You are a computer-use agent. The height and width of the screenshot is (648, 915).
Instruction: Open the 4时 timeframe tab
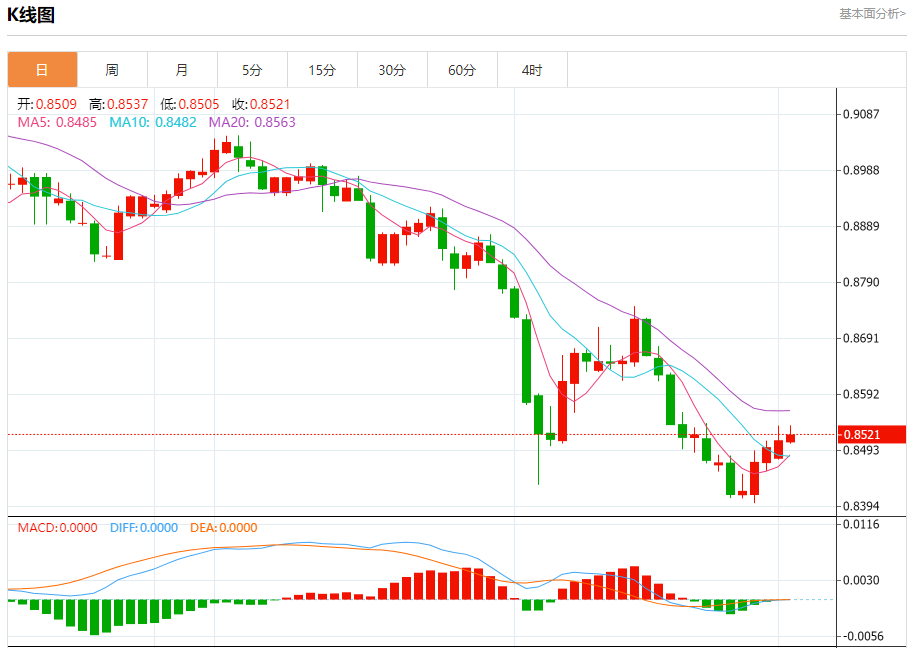532,70
